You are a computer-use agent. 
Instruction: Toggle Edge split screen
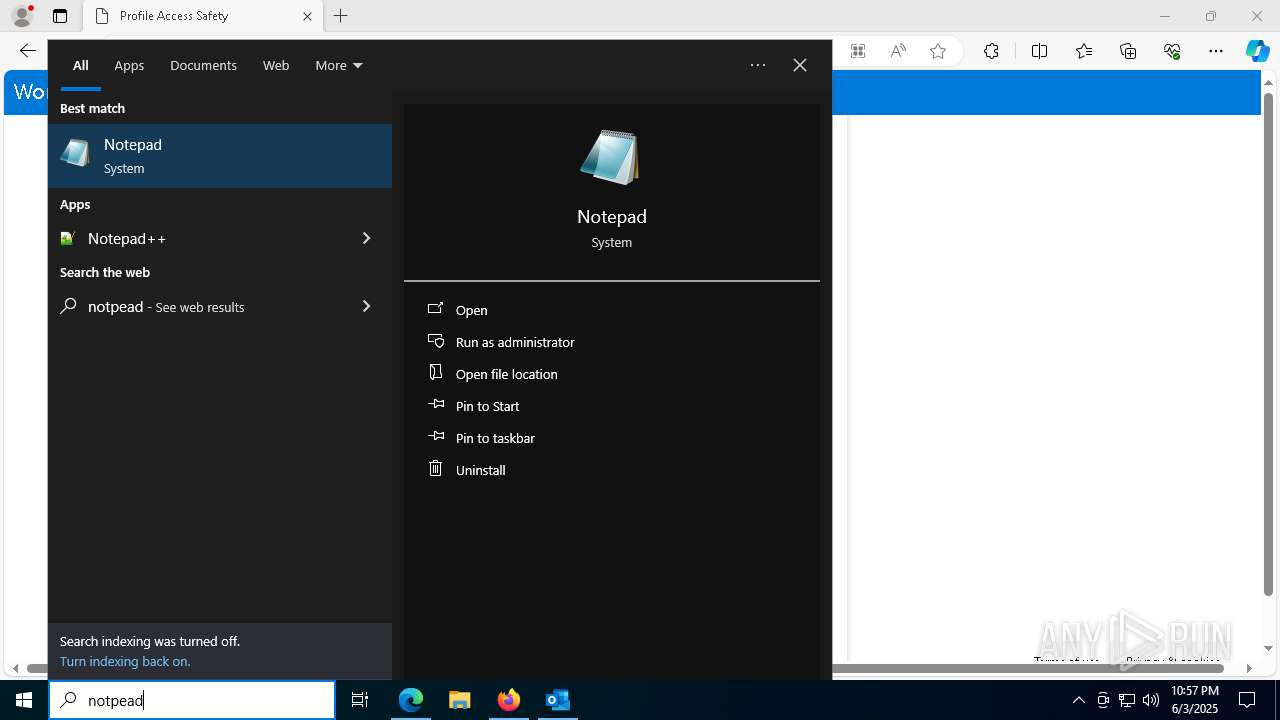click(x=1039, y=51)
